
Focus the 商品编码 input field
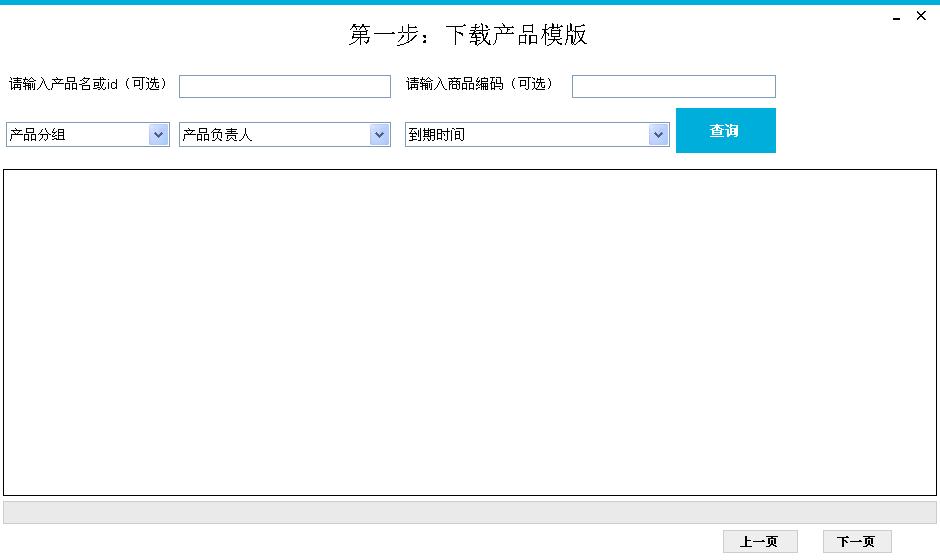point(673,87)
